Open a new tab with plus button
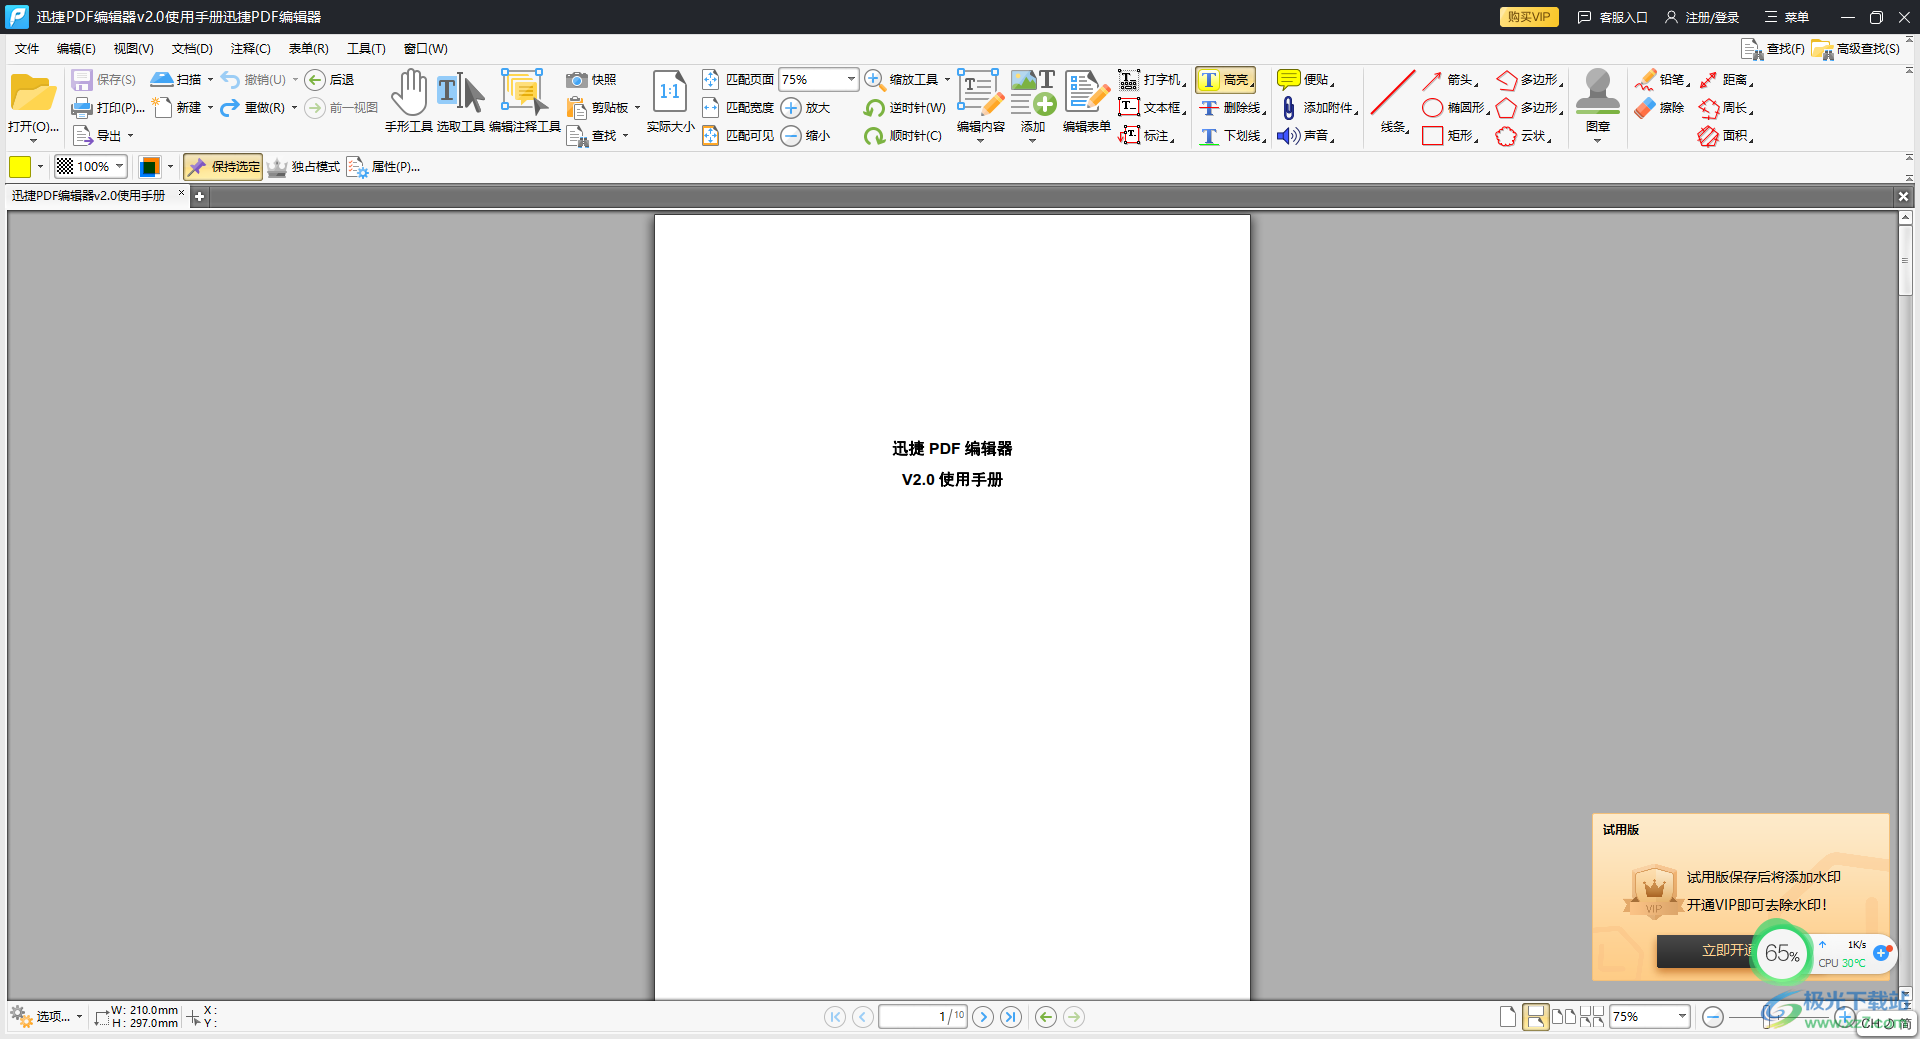The height and width of the screenshot is (1039, 1920). pos(200,197)
